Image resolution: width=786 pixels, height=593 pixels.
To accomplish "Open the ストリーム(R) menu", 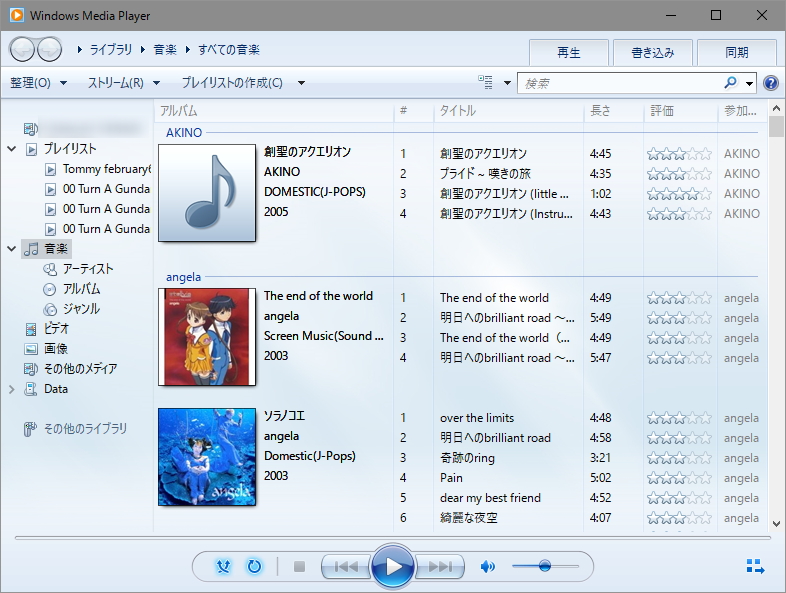I will click(x=124, y=83).
